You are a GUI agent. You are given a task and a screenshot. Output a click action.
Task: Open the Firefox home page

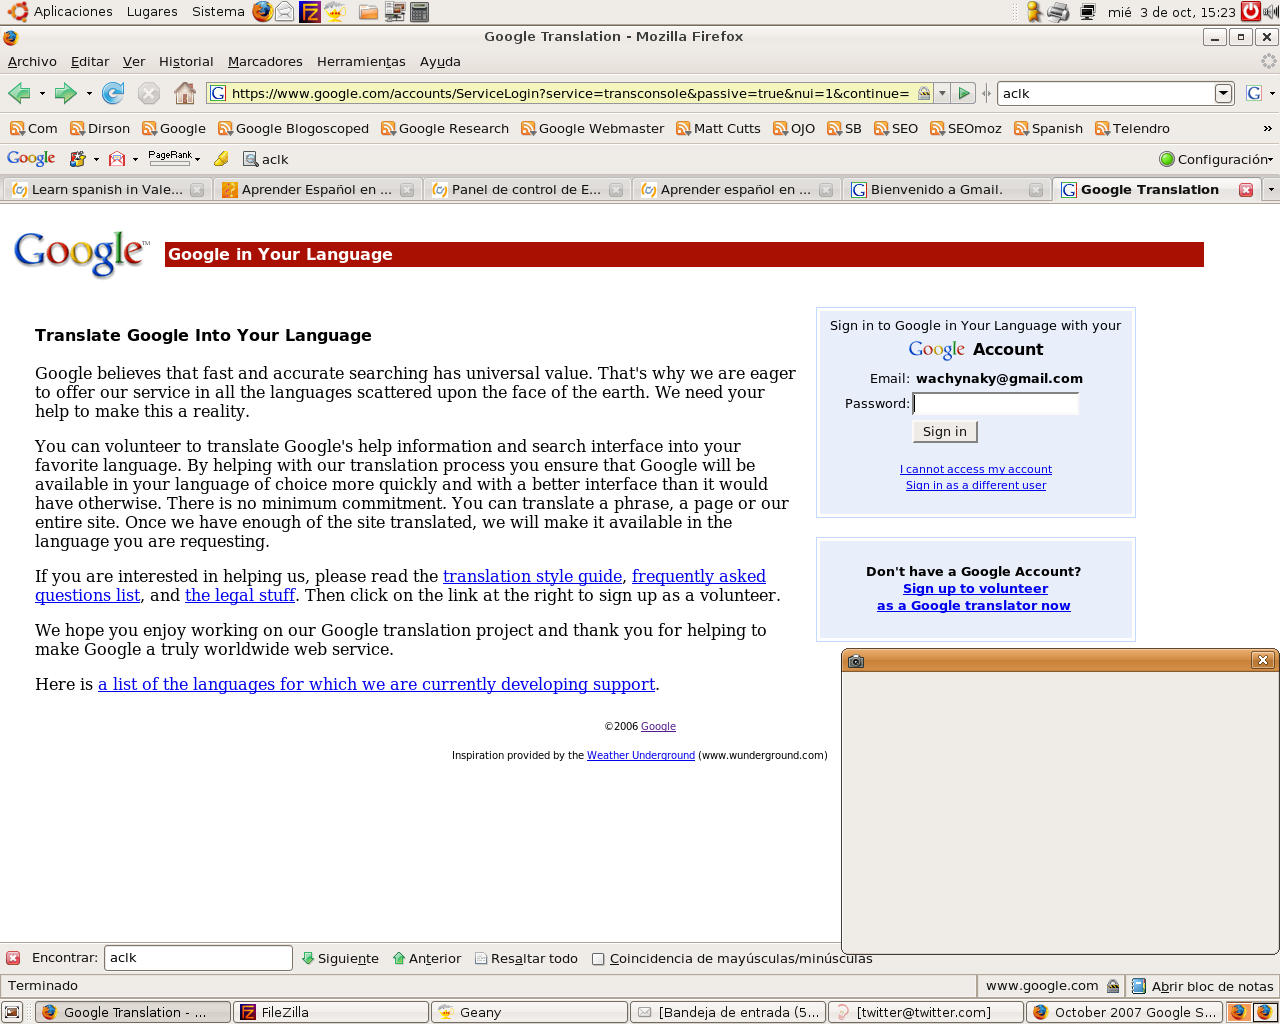[x=185, y=93]
